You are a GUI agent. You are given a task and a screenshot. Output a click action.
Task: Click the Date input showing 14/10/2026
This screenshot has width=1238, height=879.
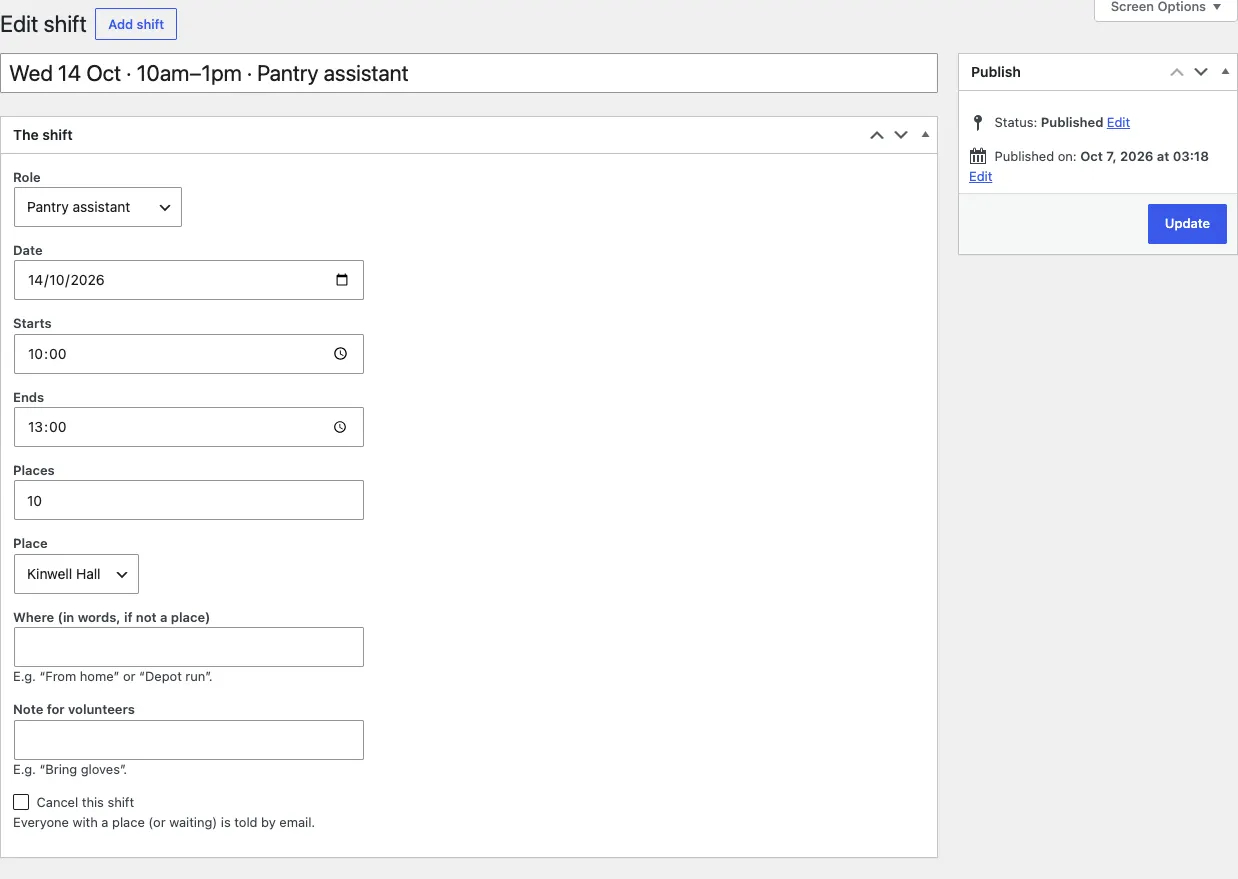(189, 280)
